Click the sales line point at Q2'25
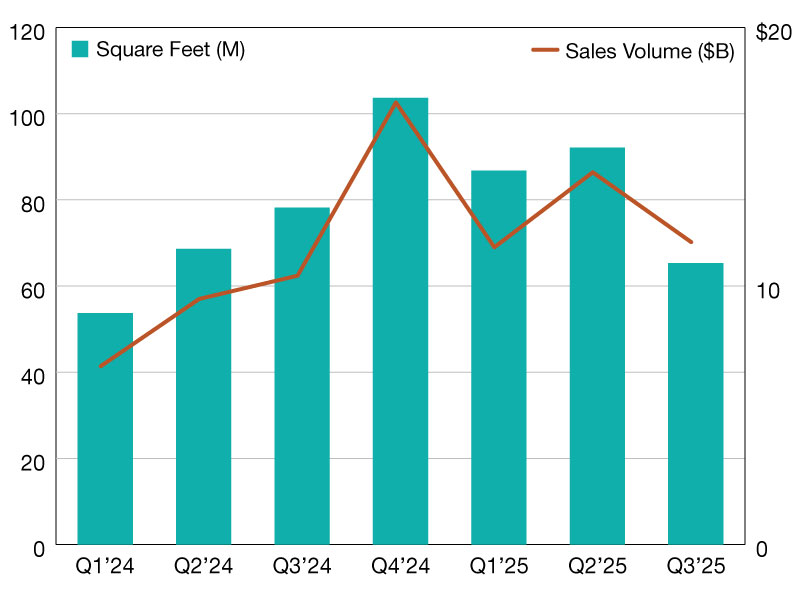This screenshot has width=800, height=600. pos(593,172)
